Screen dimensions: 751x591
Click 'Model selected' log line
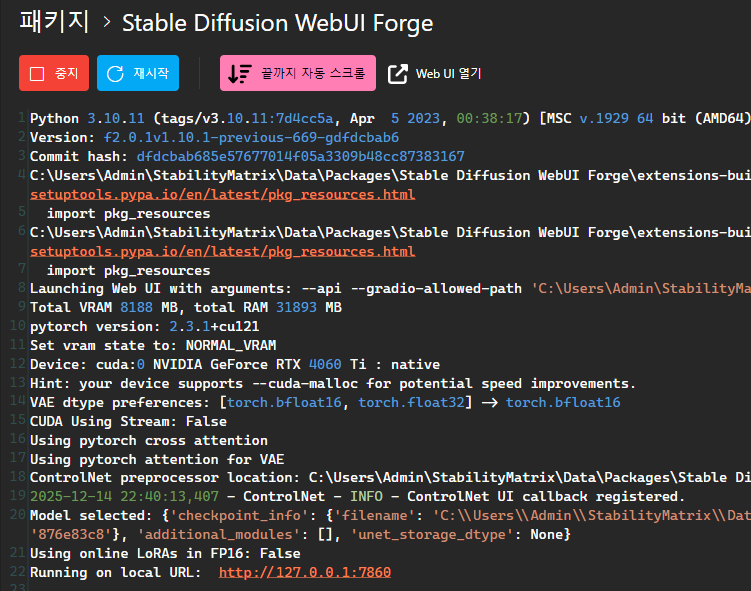(390, 525)
